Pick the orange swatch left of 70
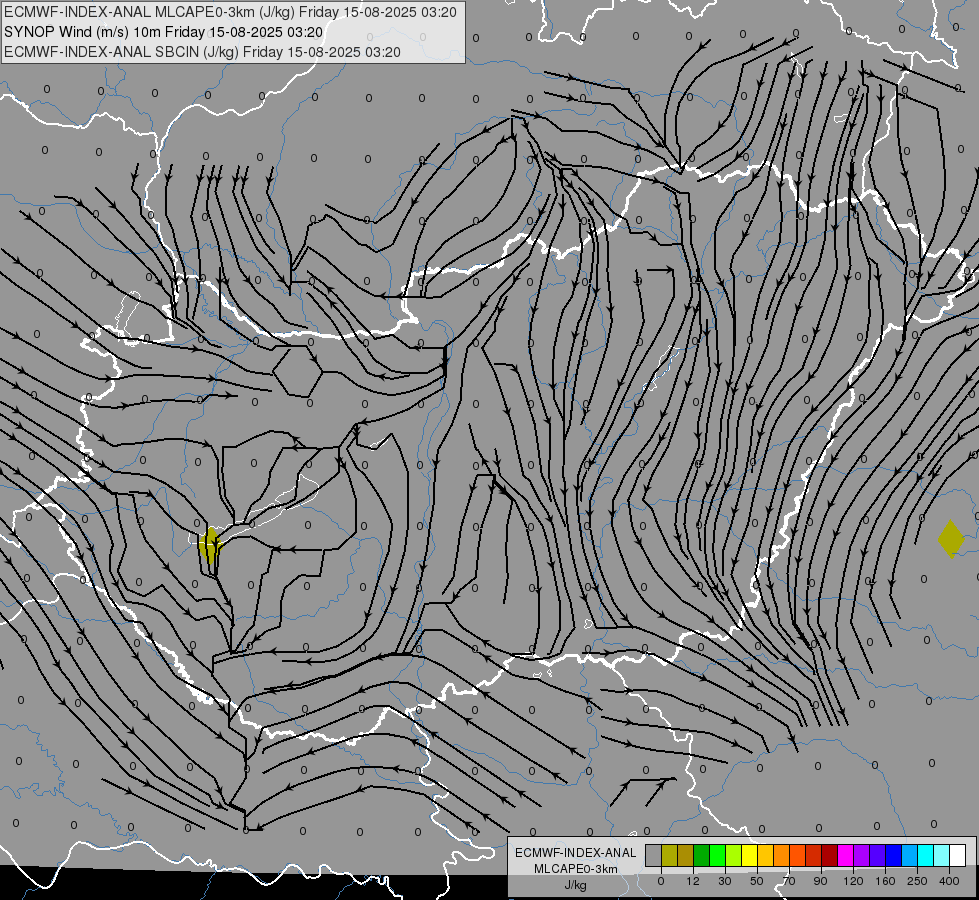 click(x=782, y=855)
